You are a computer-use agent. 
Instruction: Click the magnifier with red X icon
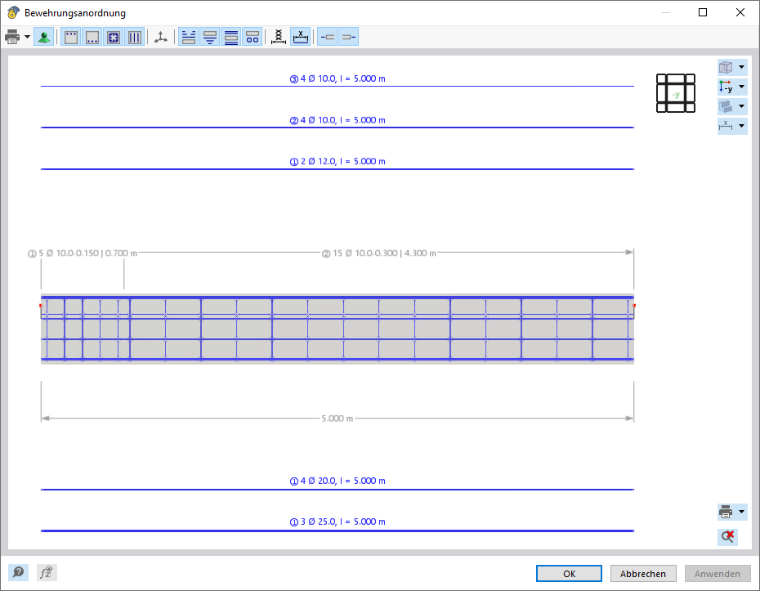tap(728, 536)
